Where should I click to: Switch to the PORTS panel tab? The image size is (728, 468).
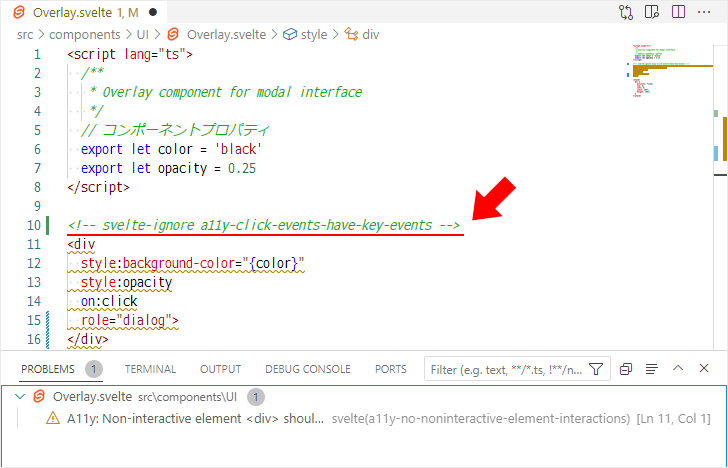click(x=390, y=370)
